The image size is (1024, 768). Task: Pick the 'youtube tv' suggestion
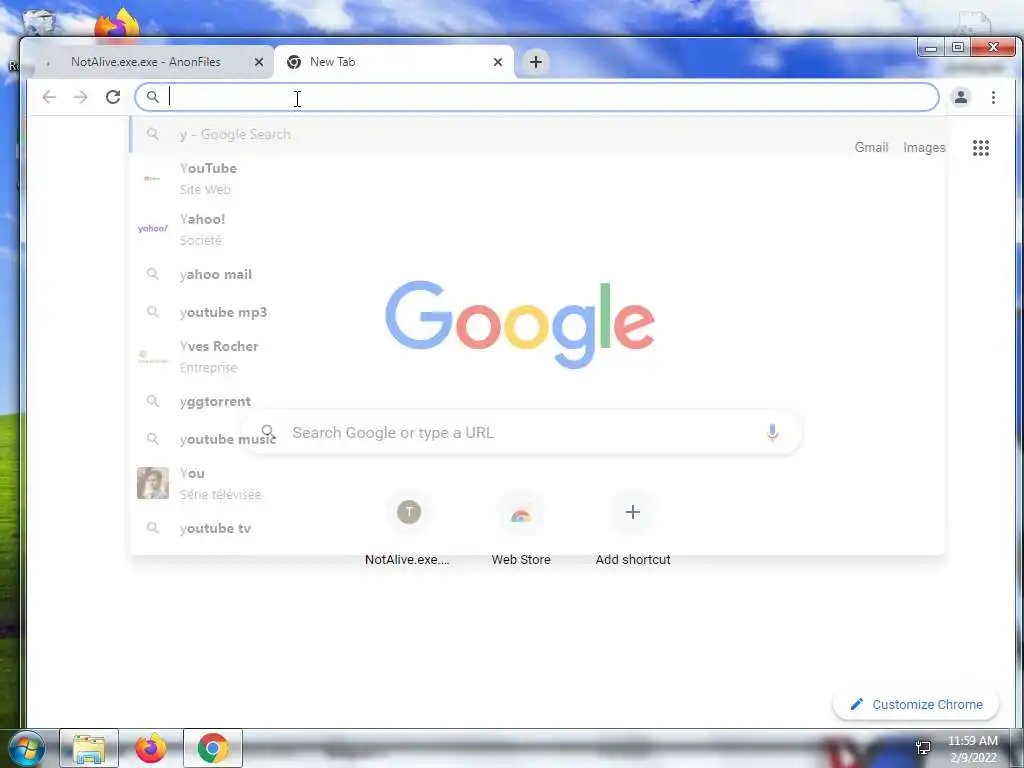coord(537,528)
